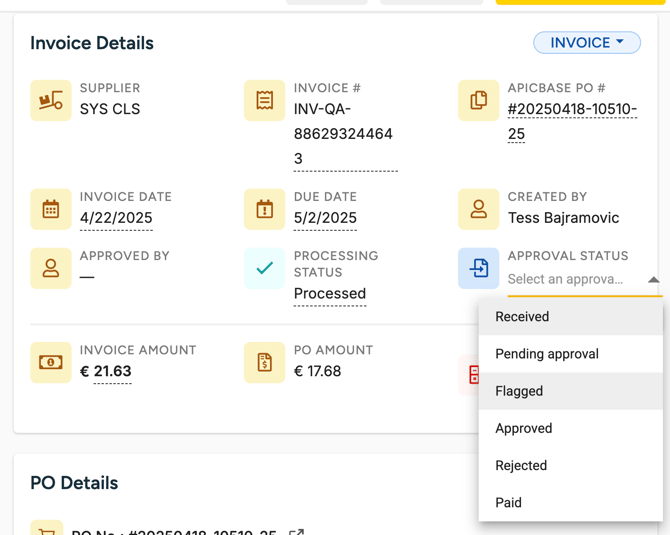
Task: Select the Flagged status option
Action: coord(519,391)
